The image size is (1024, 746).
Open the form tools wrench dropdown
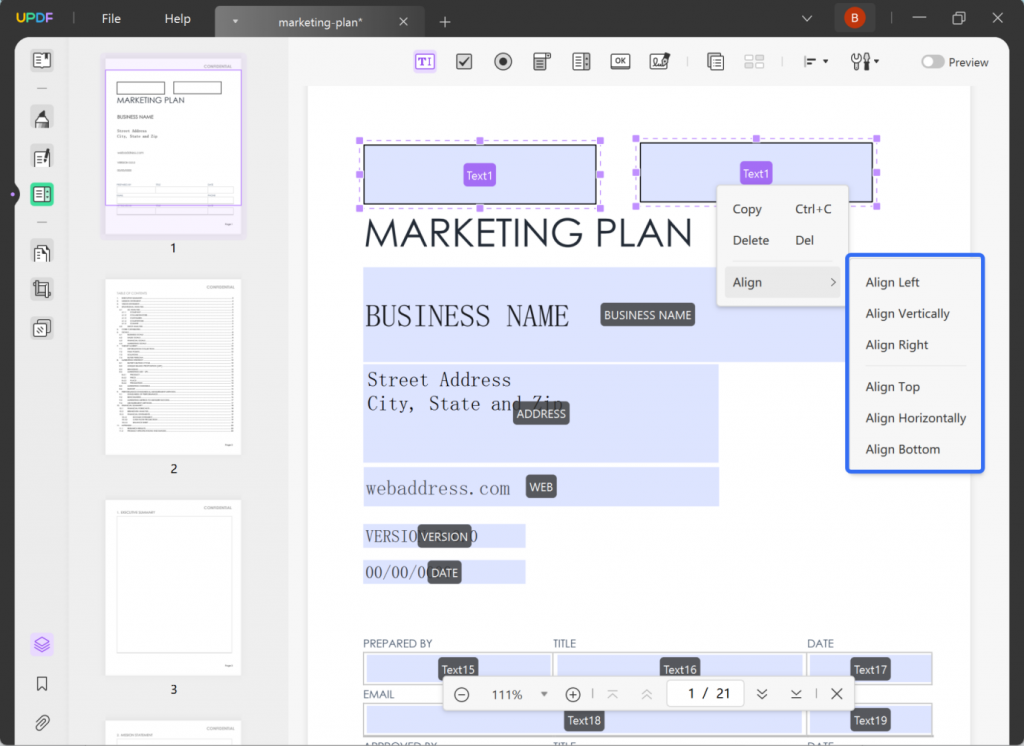pos(865,61)
